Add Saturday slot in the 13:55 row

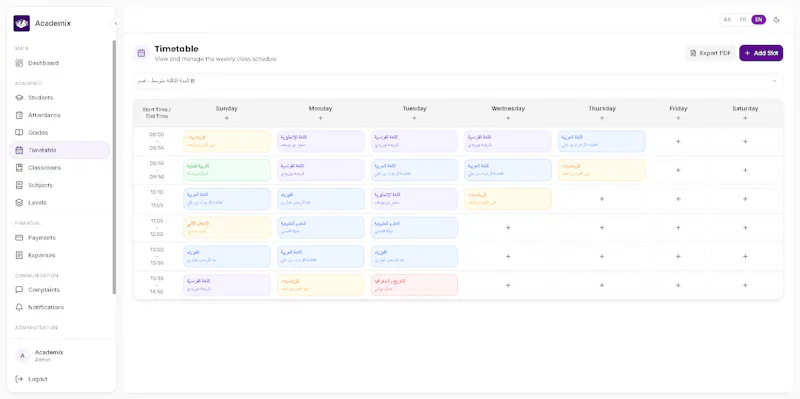(745, 285)
